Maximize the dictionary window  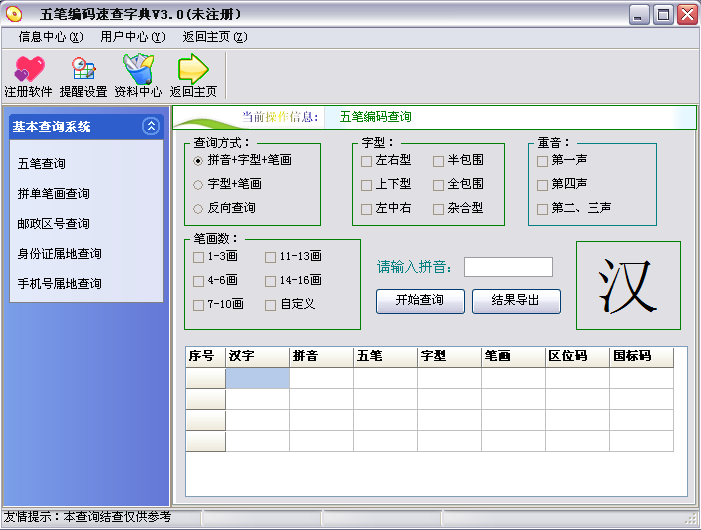[x=663, y=15]
